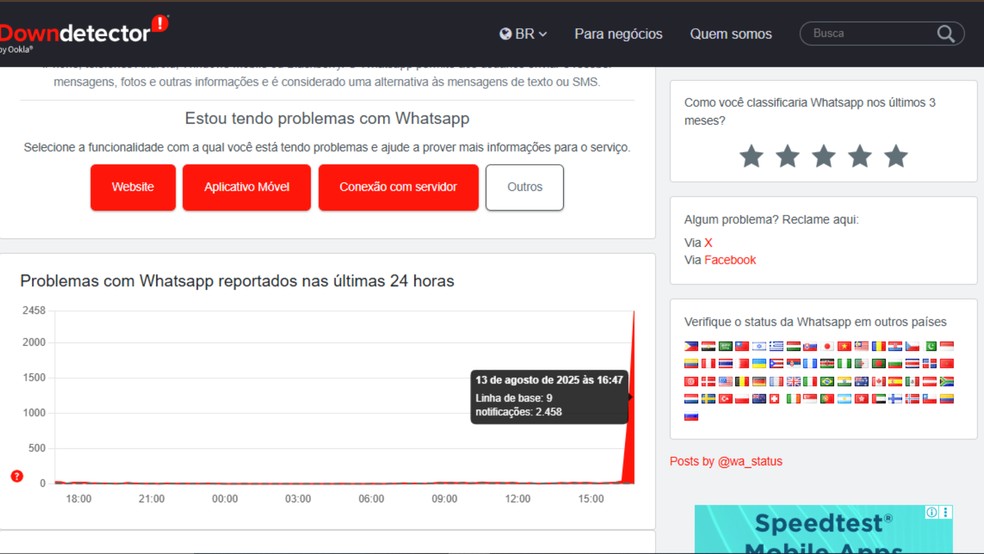Check Whatsapp status for Brazil flag
Image resolution: width=984 pixels, height=554 pixels.
coord(827,381)
